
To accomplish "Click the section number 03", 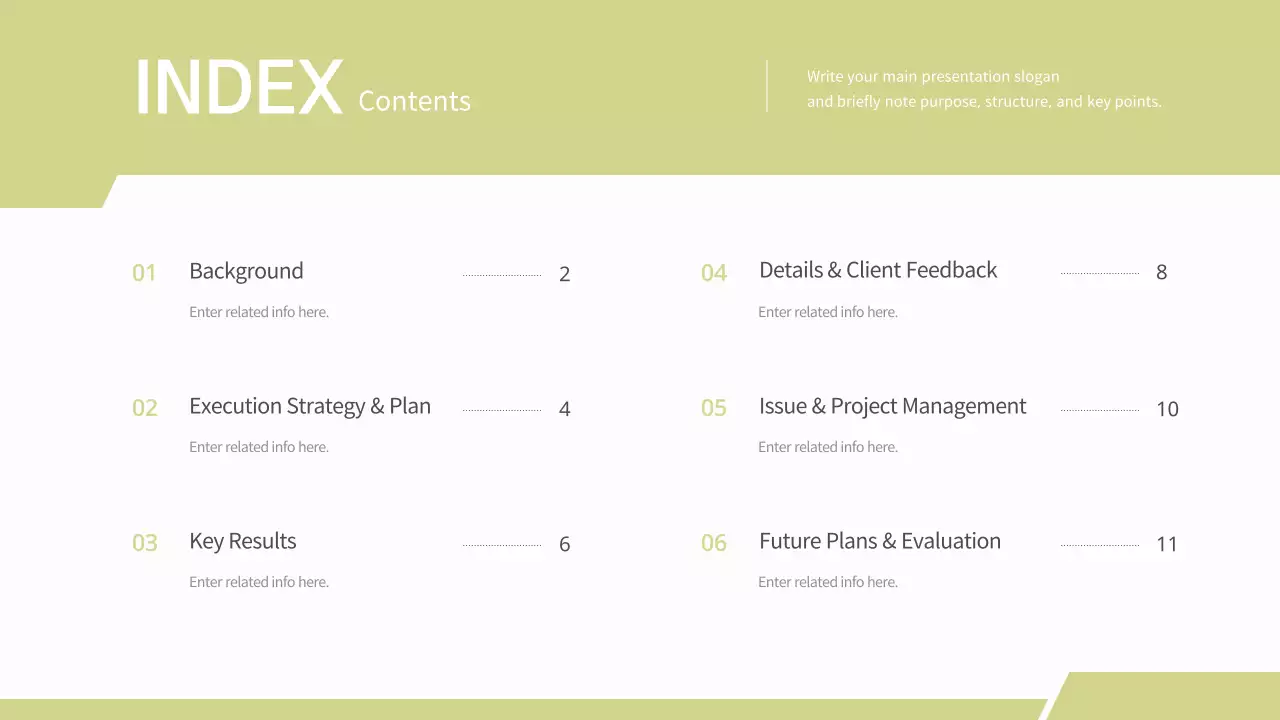I will [144, 543].
